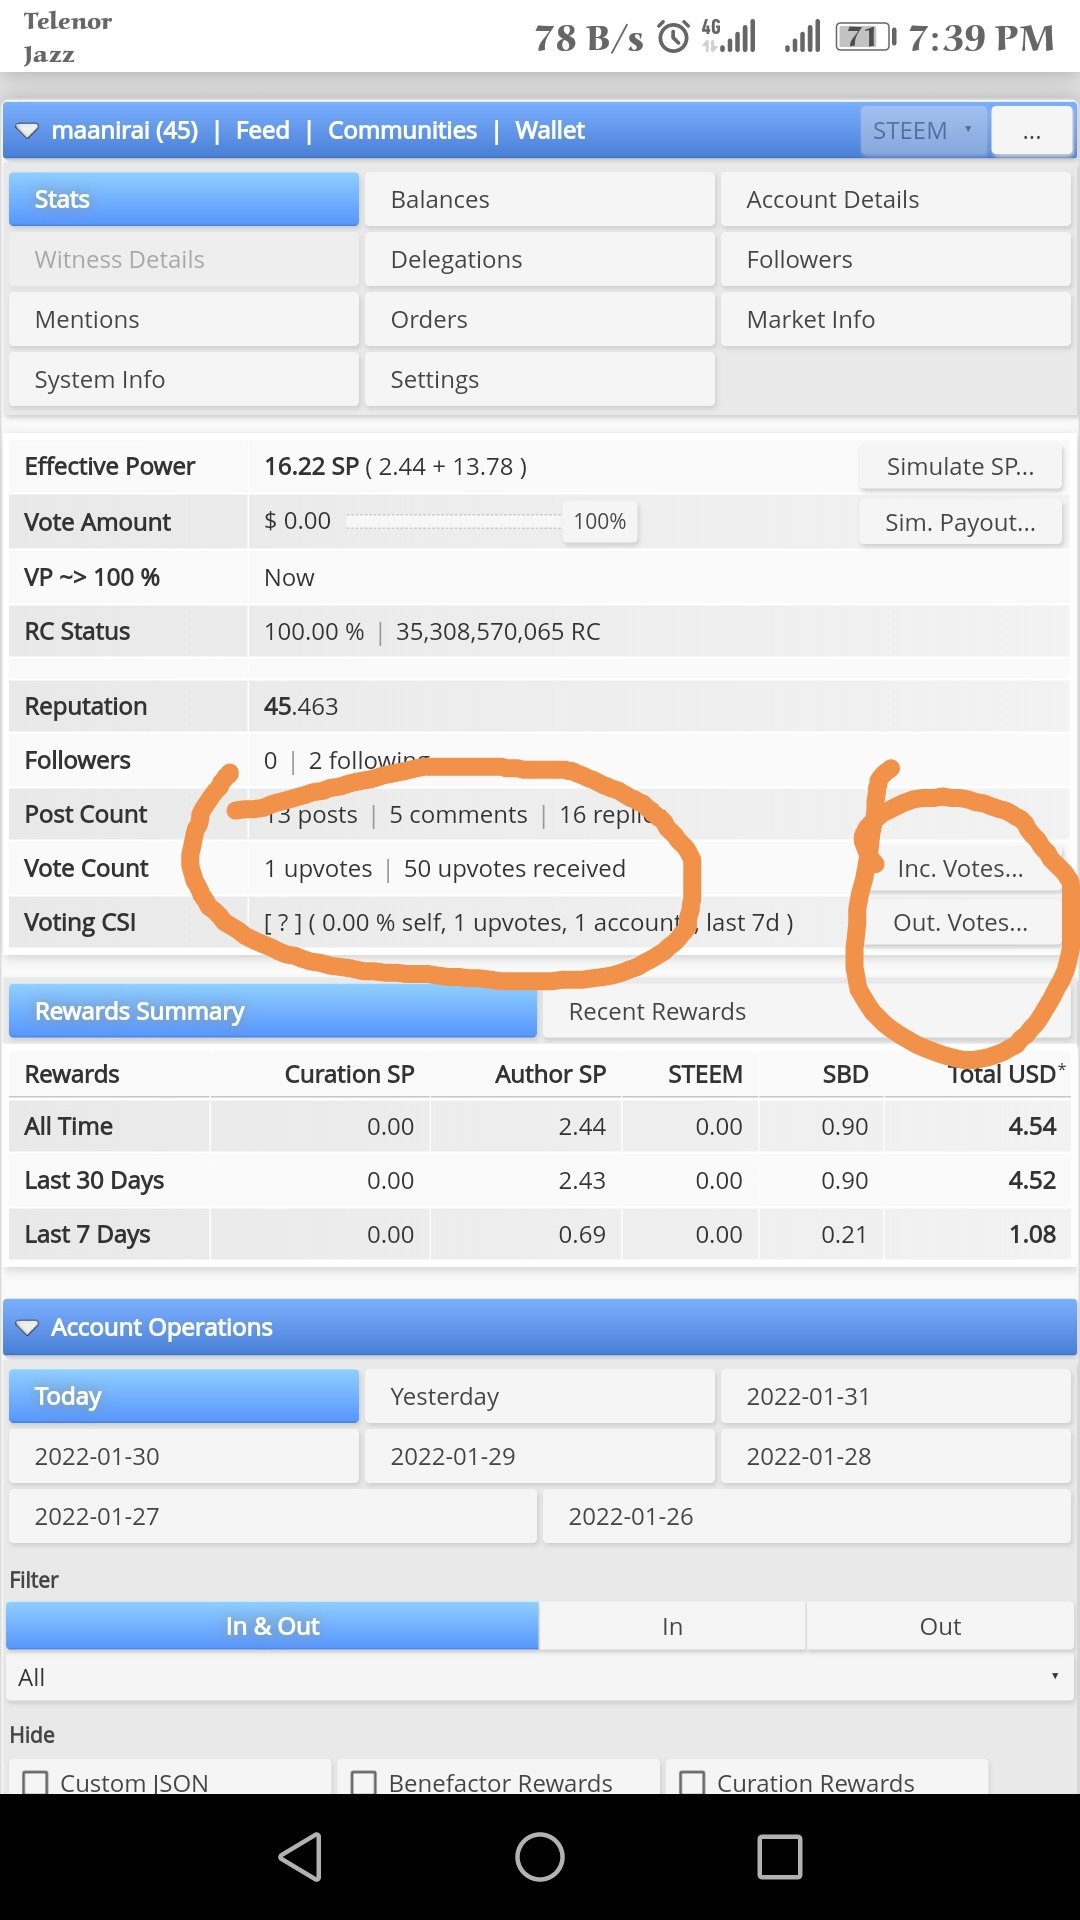Toggle the Curation Rewards hide checkbox

[692, 1783]
